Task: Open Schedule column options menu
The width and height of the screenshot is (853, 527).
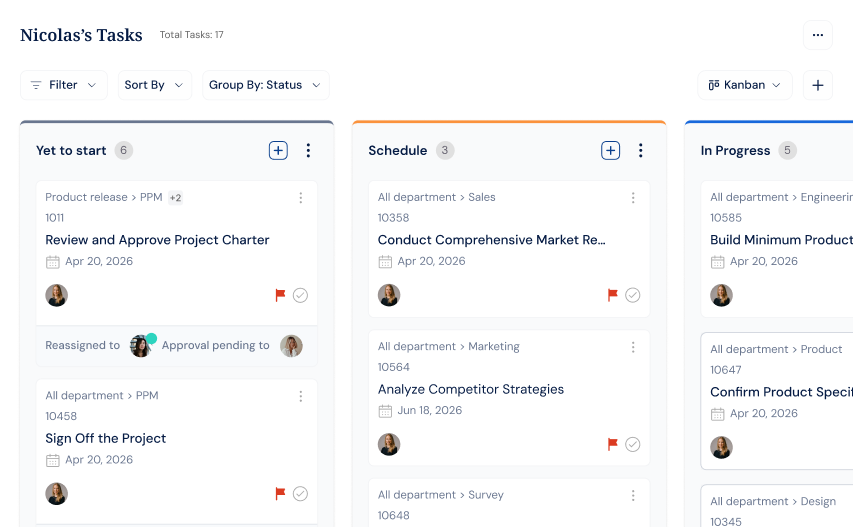Action: click(640, 151)
